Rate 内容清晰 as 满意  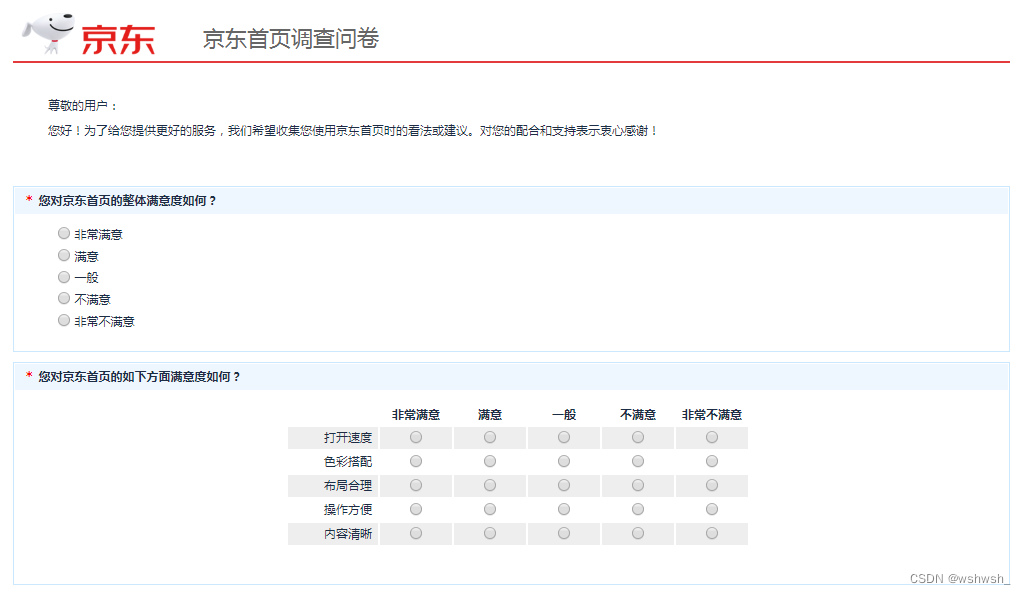[489, 533]
